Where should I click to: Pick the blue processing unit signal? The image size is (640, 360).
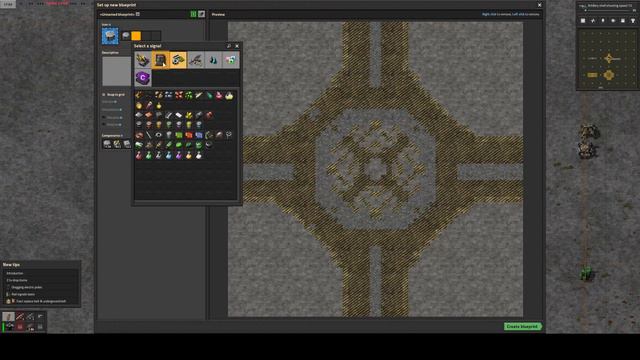[199, 135]
